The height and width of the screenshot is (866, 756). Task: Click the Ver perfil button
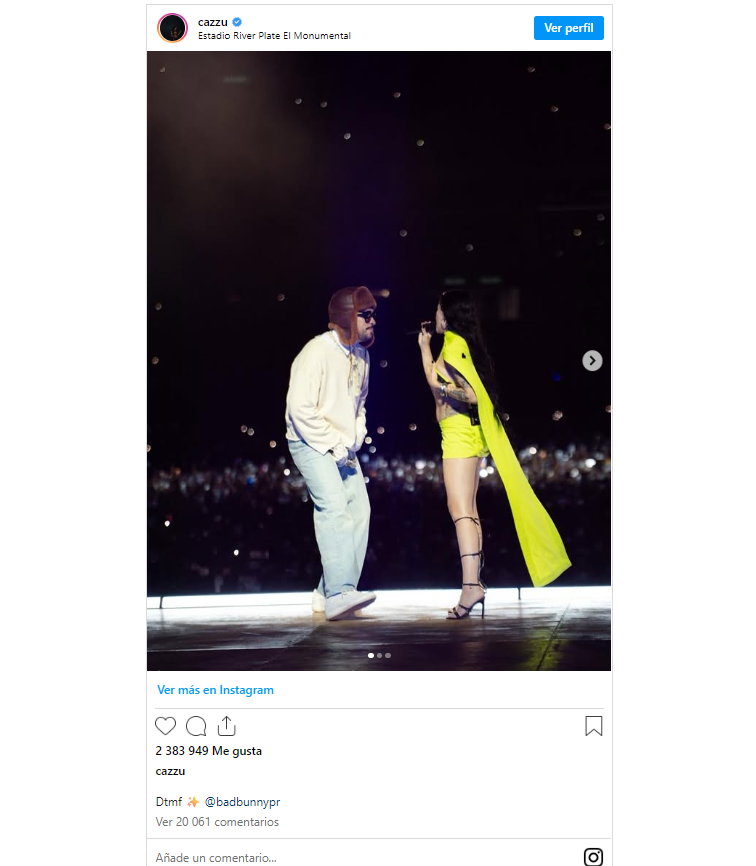pyautogui.click(x=568, y=28)
